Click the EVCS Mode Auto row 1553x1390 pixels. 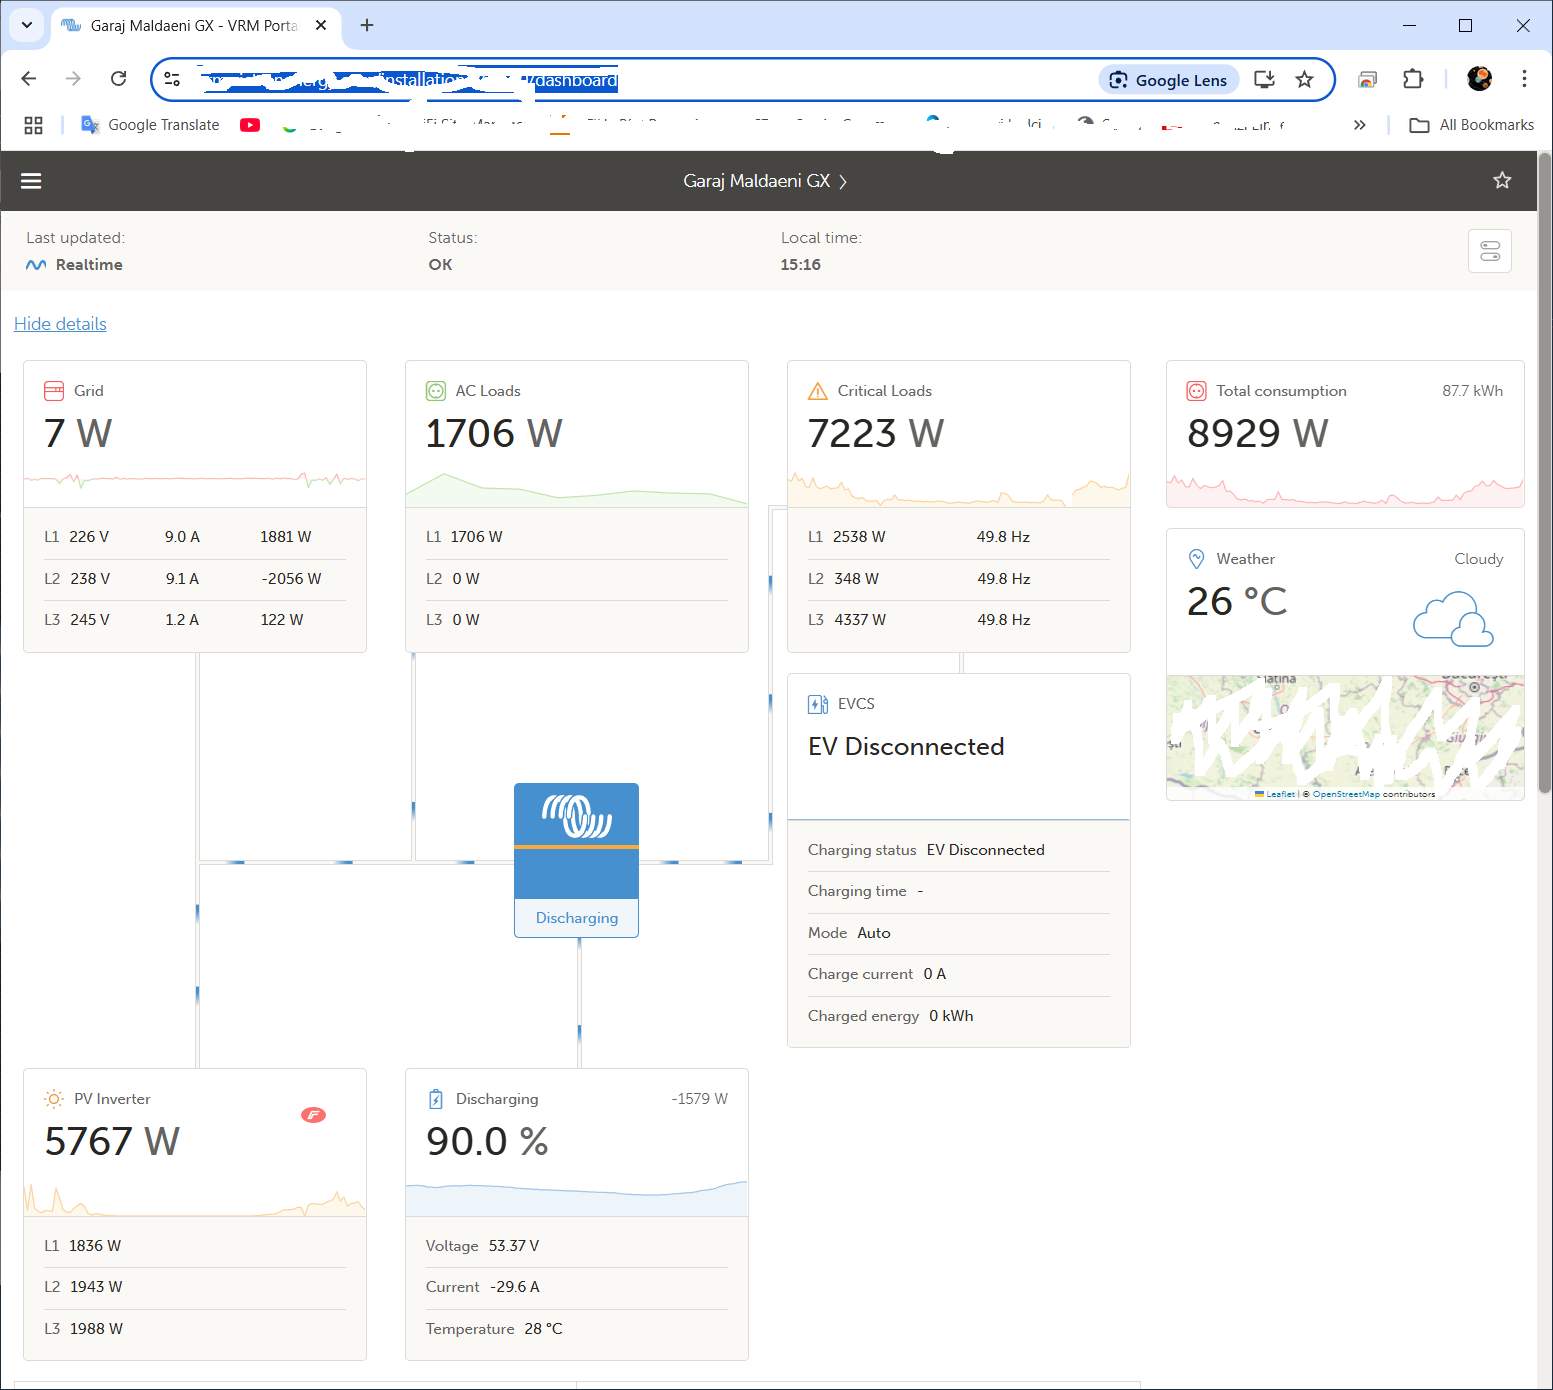click(x=959, y=933)
